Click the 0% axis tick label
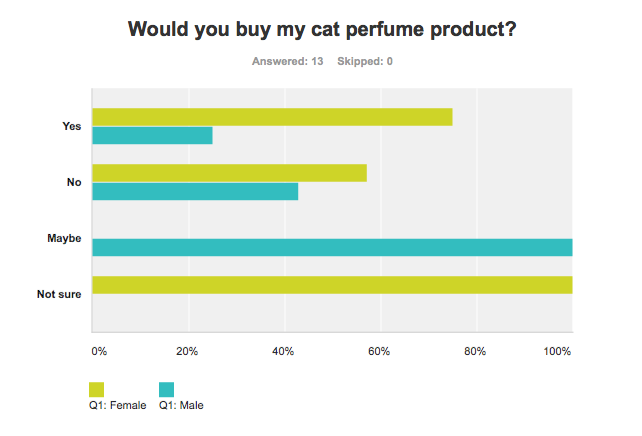This screenshot has height=436, width=642. [98, 351]
